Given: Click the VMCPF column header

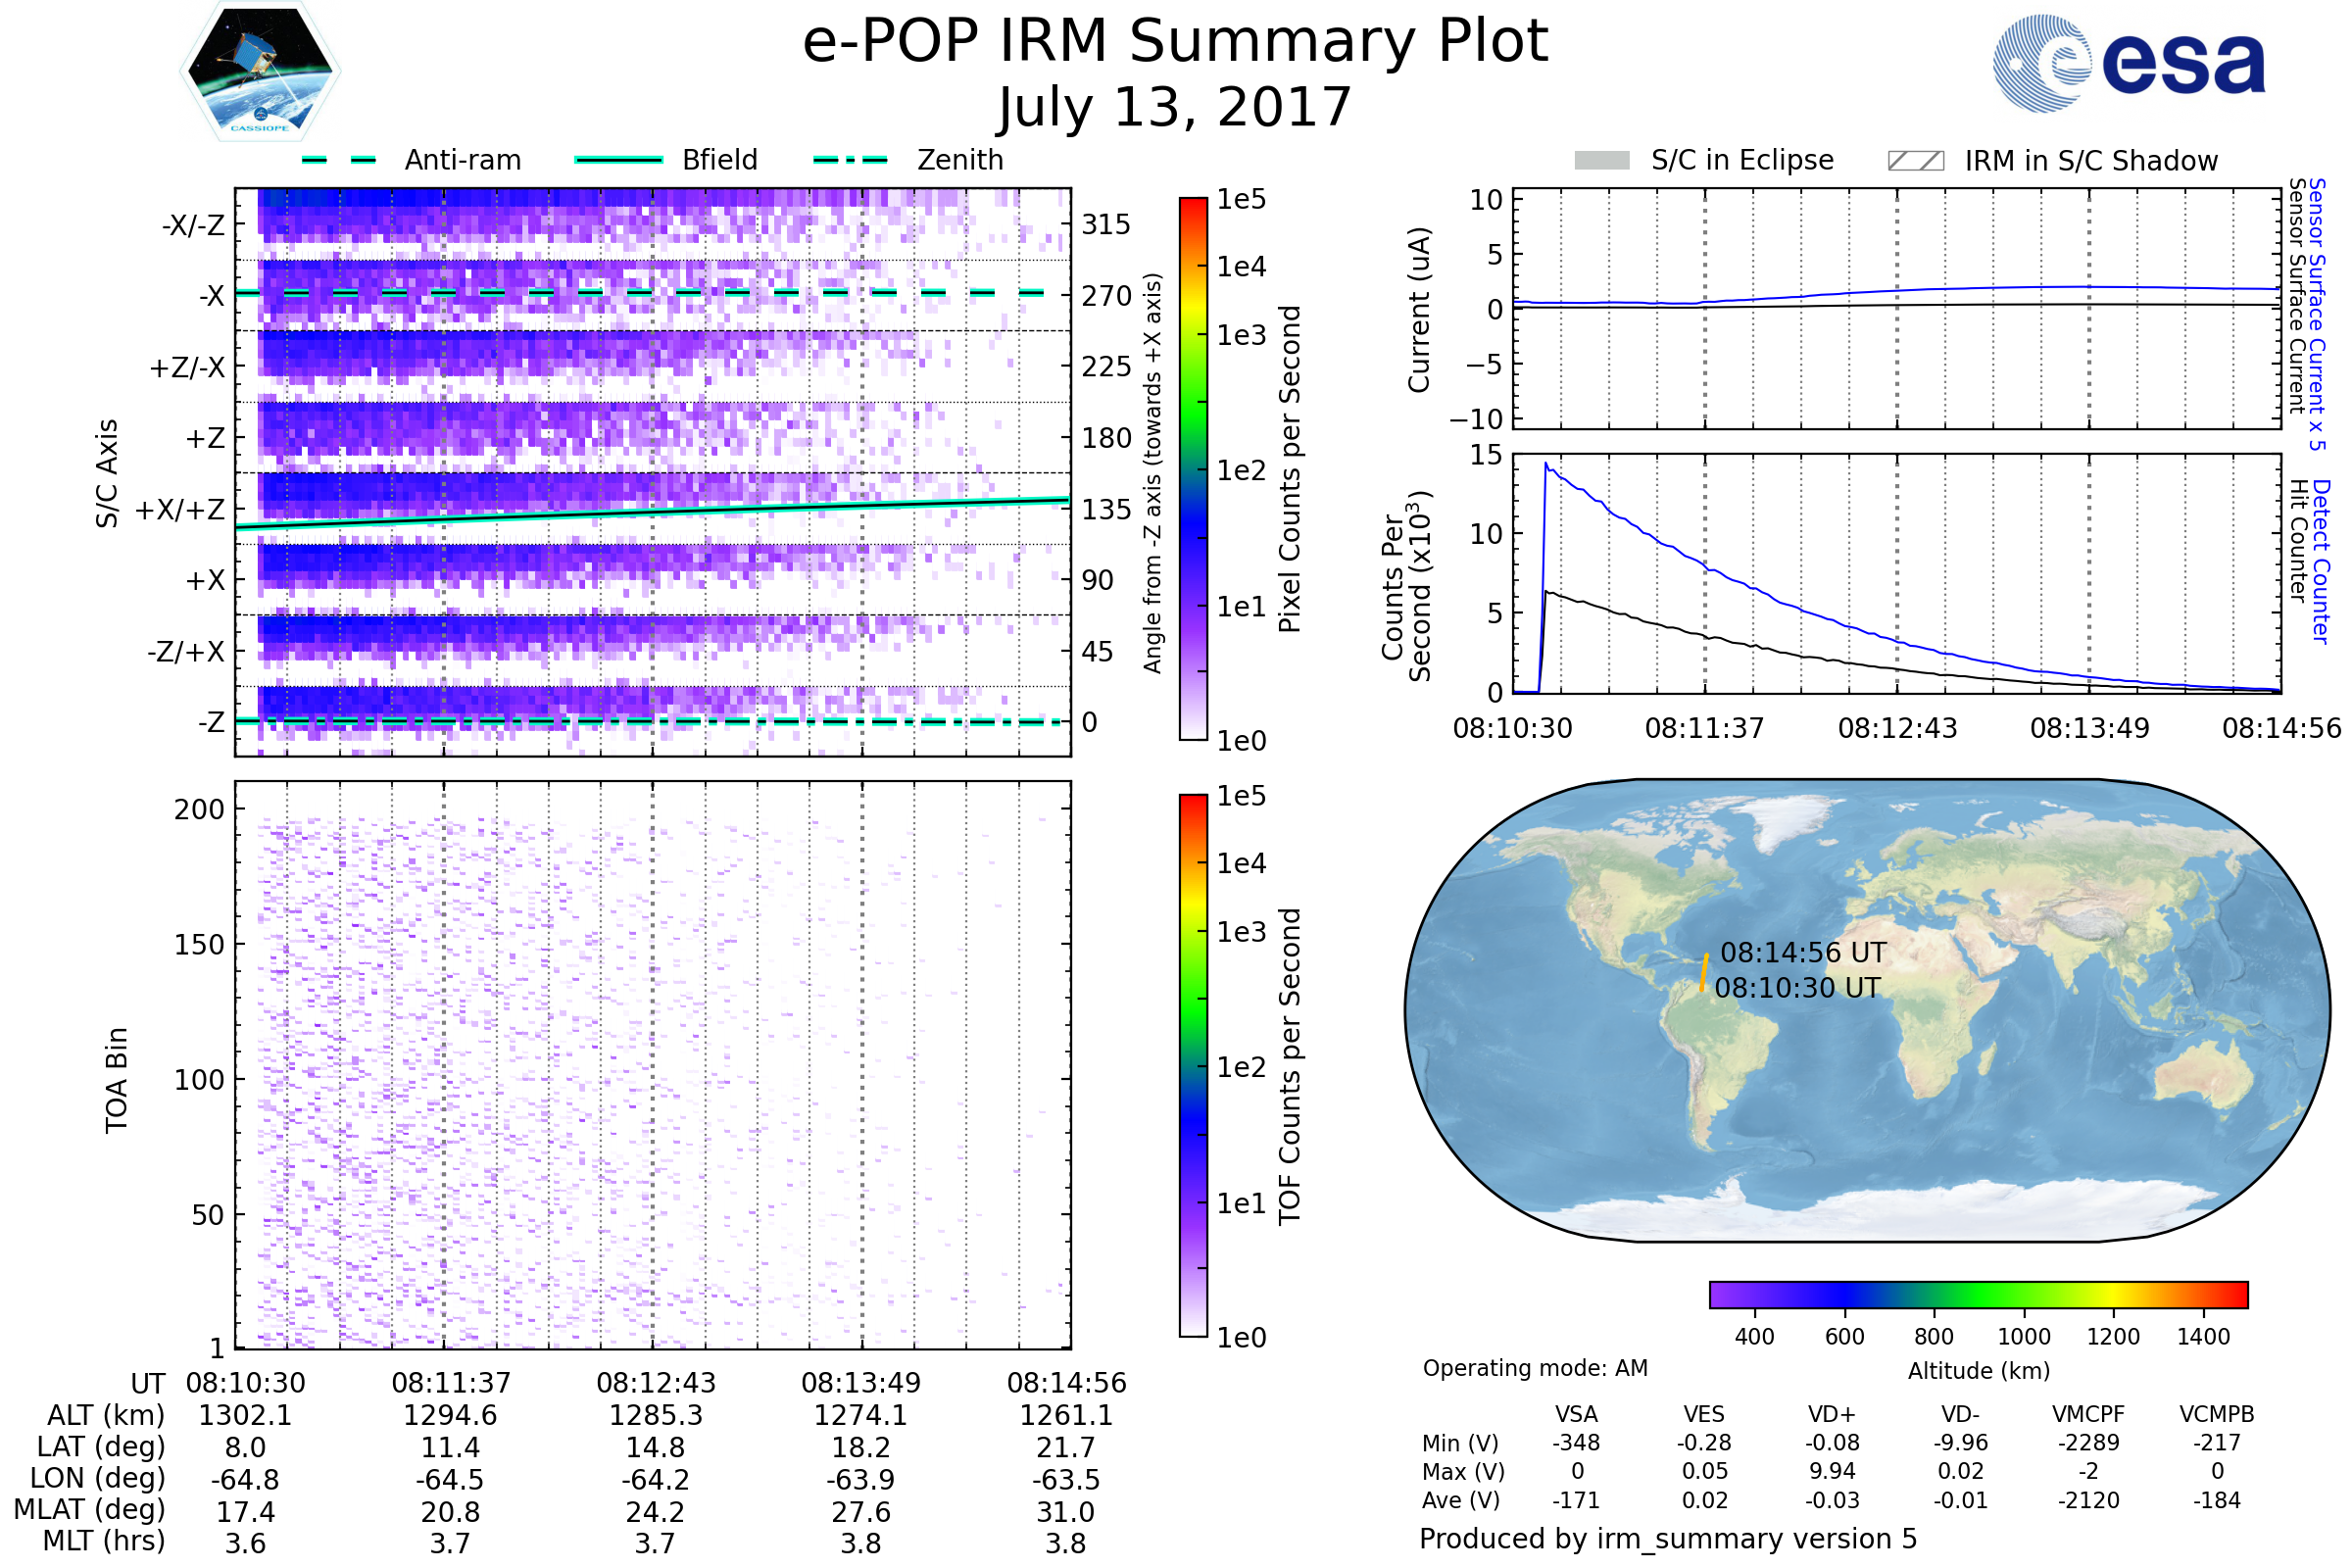Looking at the screenshot, I should (x=2088, y=1415).
